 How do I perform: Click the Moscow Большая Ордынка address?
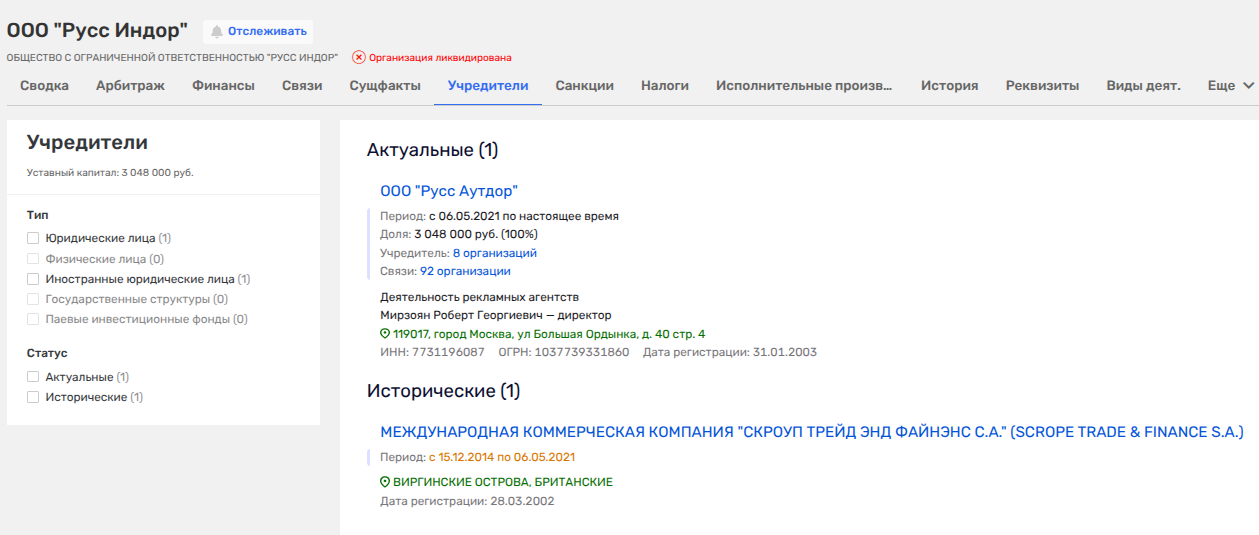[x=549, y=334]
